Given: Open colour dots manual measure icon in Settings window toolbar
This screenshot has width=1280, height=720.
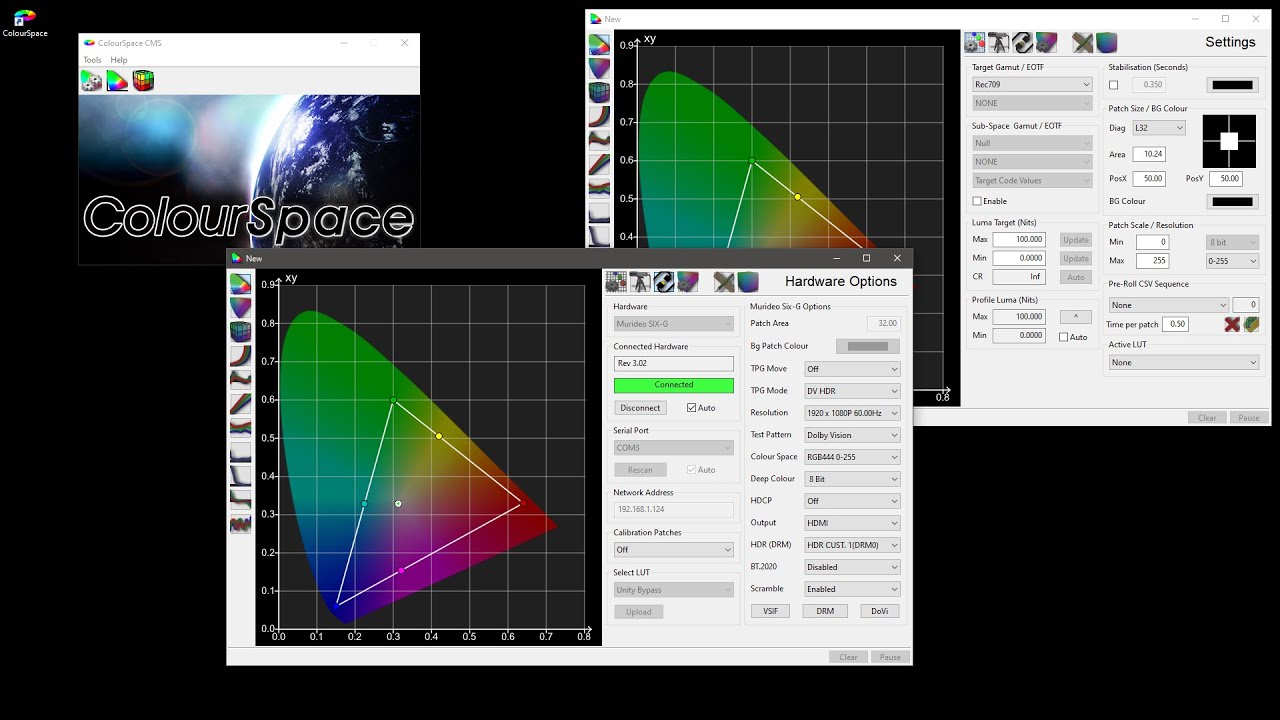Looking at the screenshot, I should (975, 43).
